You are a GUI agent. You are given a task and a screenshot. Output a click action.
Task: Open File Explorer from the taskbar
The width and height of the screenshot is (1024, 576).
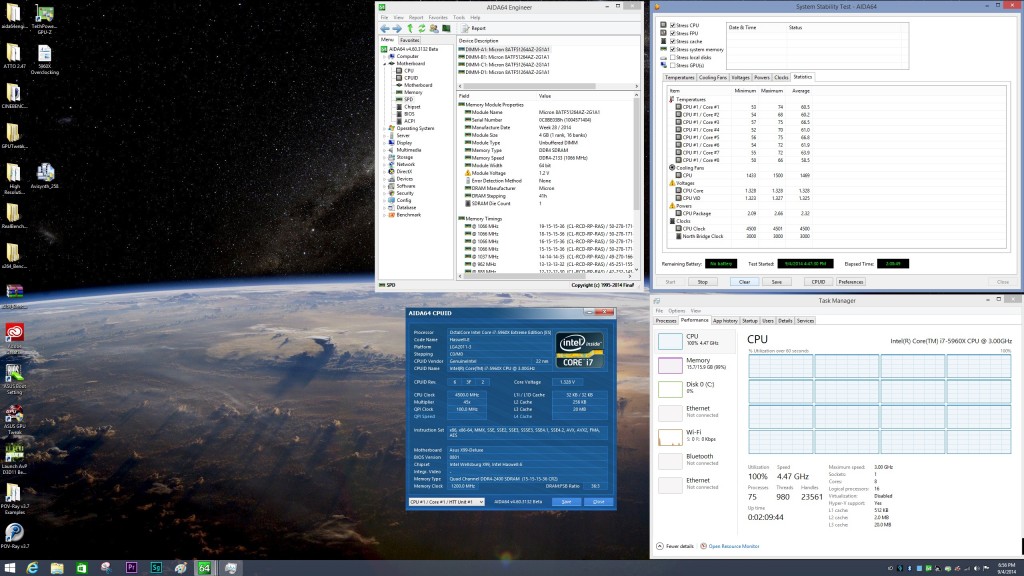[x=57, y=568]
